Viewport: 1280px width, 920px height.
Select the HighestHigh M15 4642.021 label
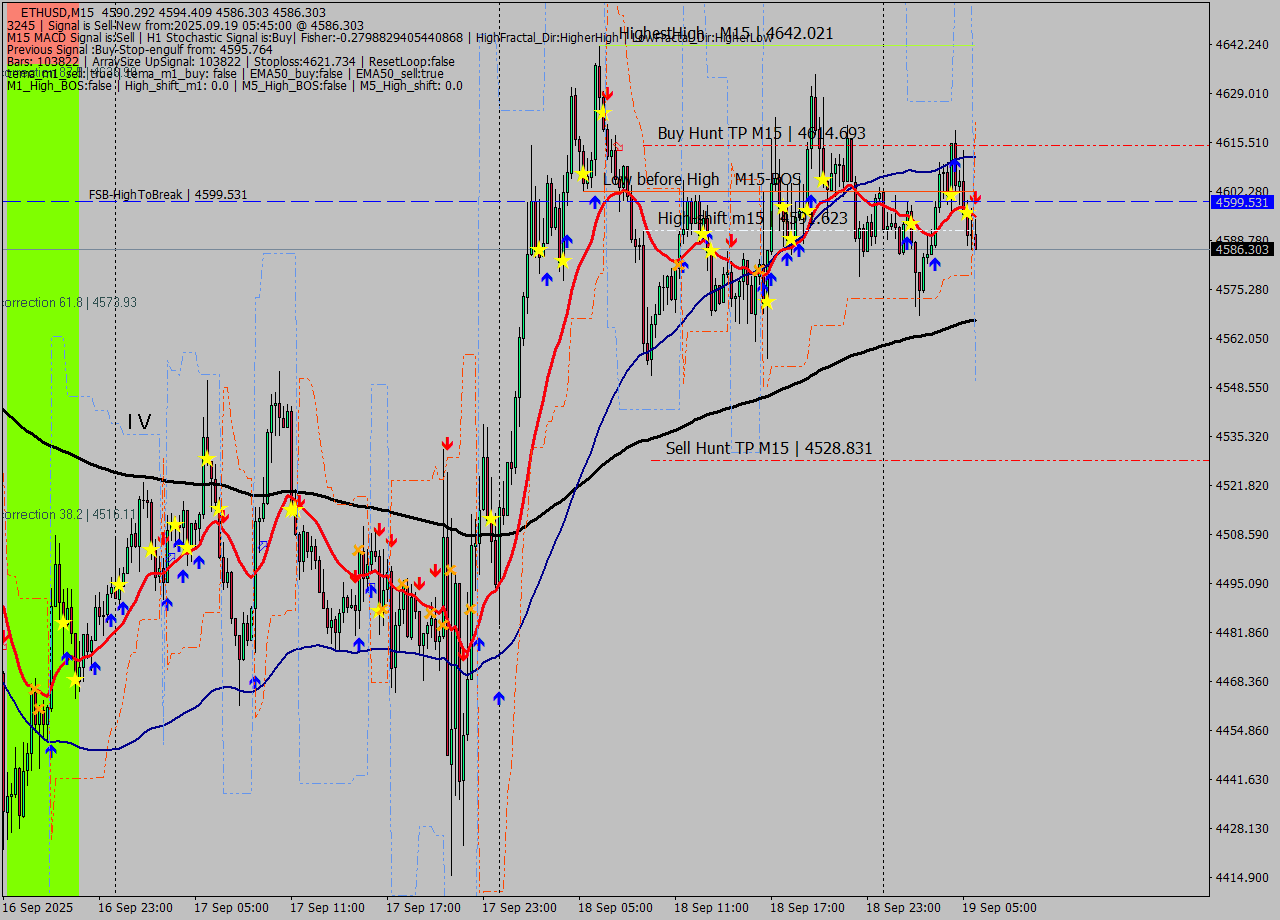[x=725, y=33]
